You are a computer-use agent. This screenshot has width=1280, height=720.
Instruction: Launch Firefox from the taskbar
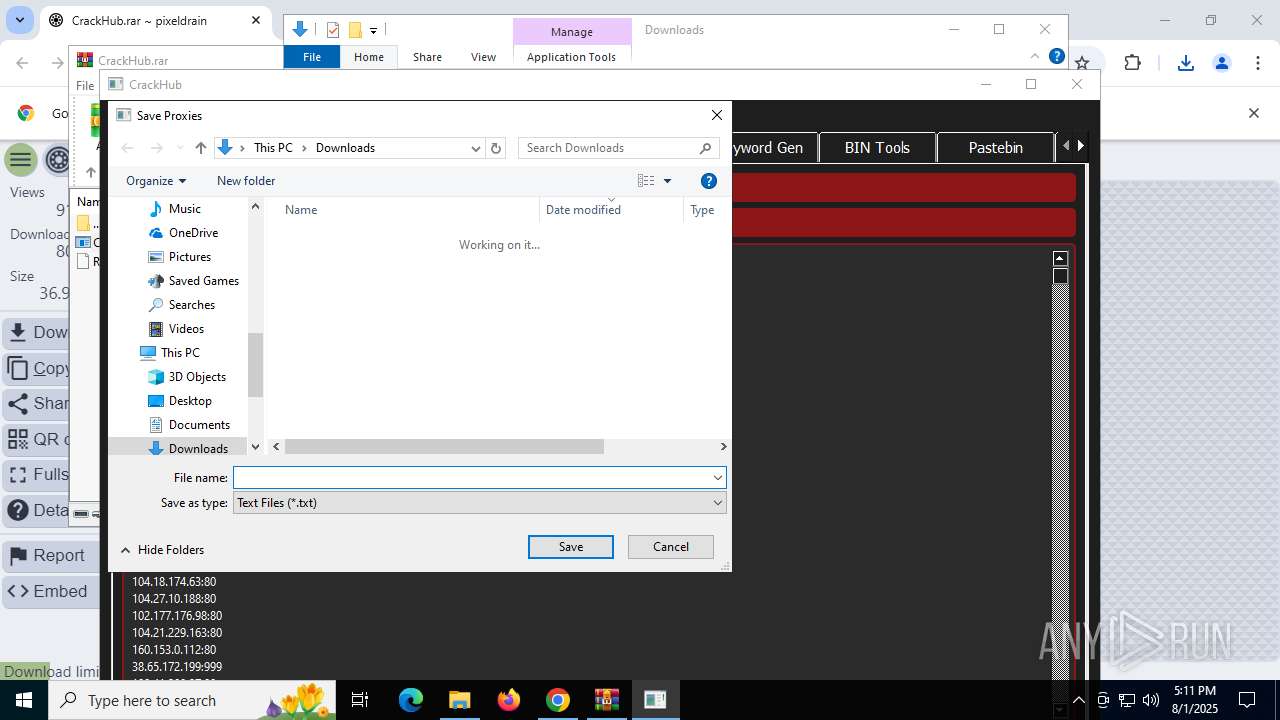point(509,700)
